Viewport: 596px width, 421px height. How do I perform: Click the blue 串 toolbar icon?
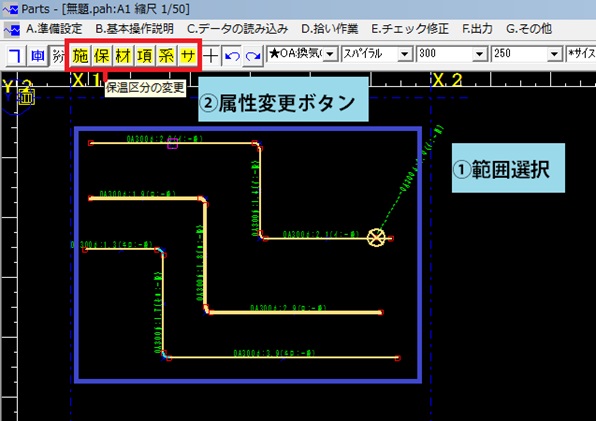click(37, 56)
